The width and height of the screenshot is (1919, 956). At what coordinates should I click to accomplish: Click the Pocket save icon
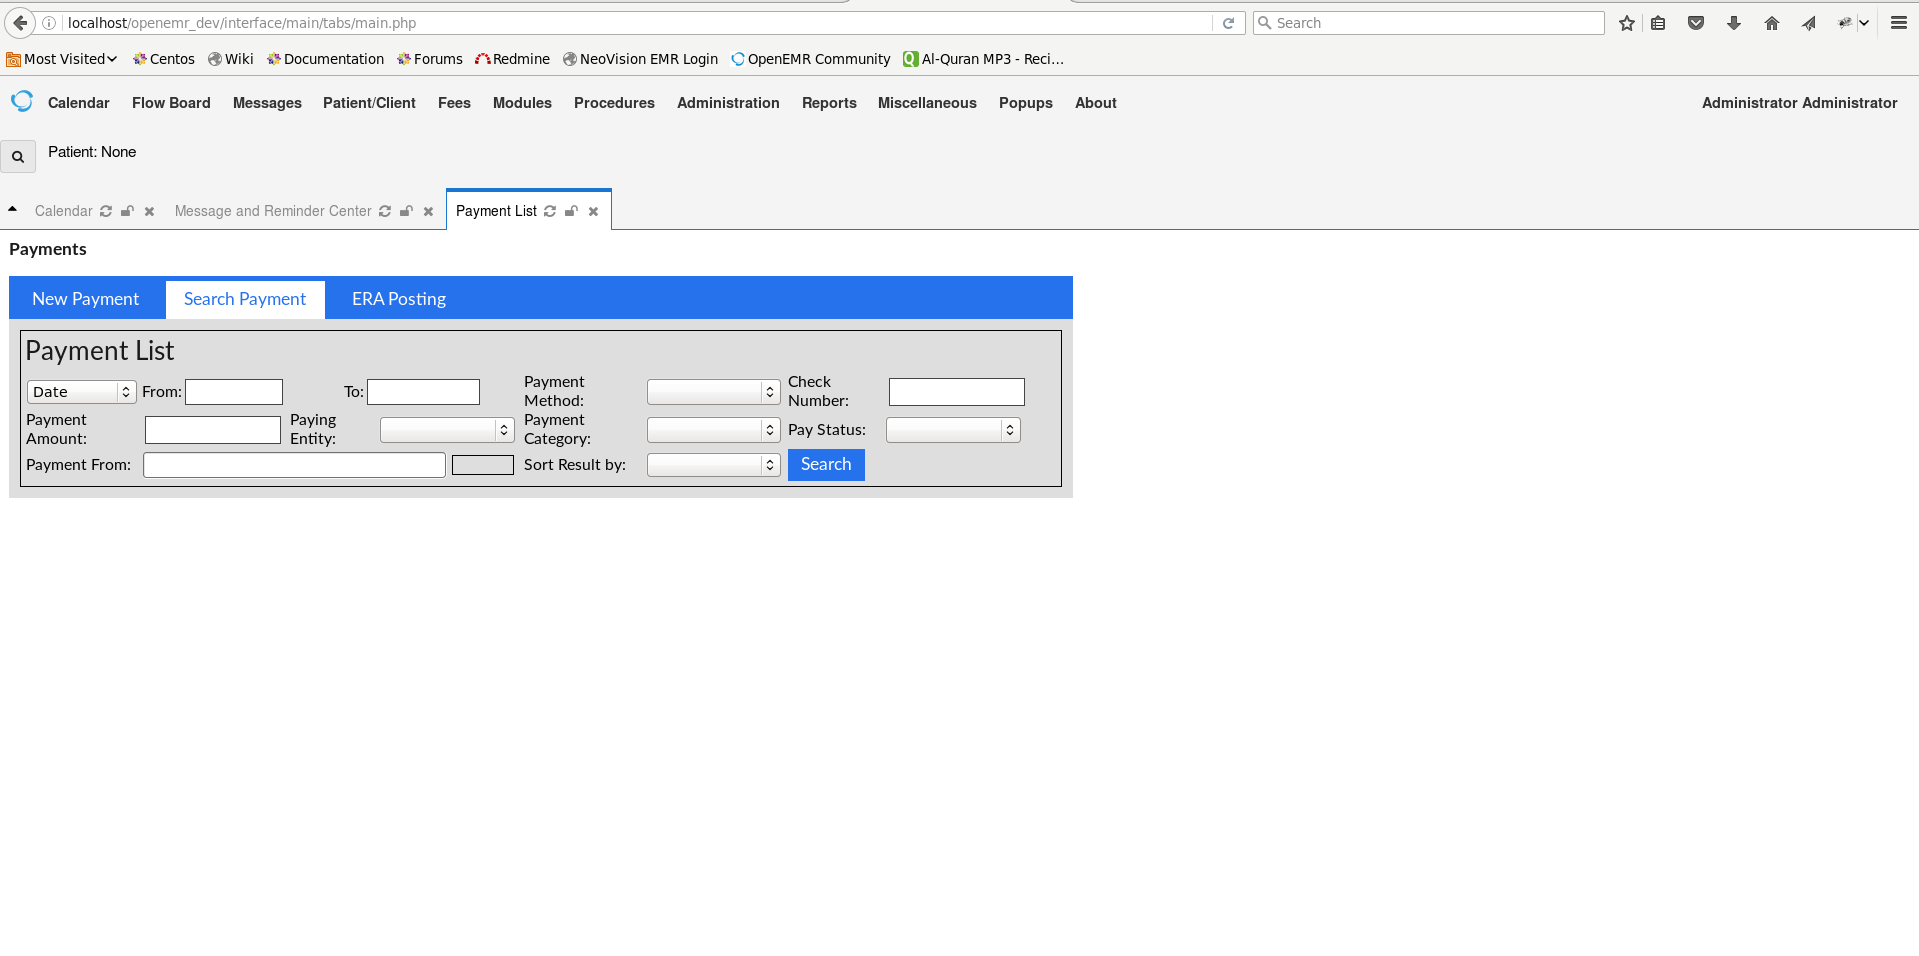coord(1696,23)
